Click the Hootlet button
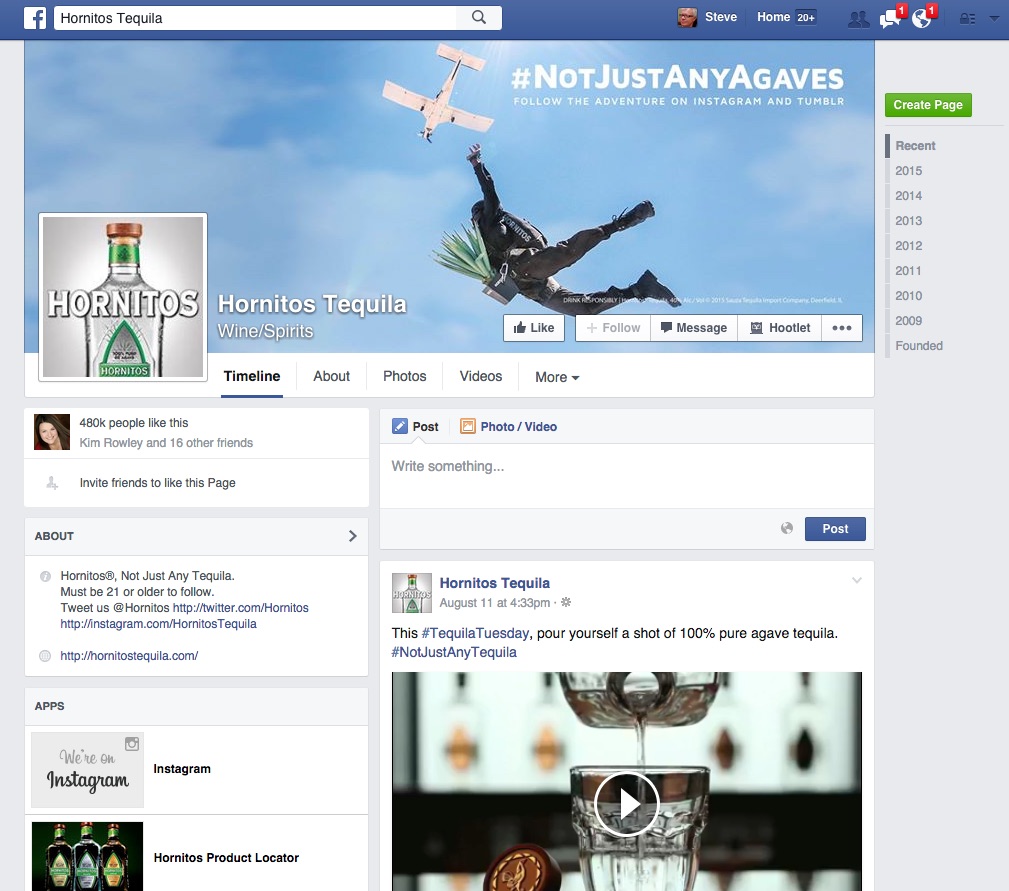 pos(779,328)
